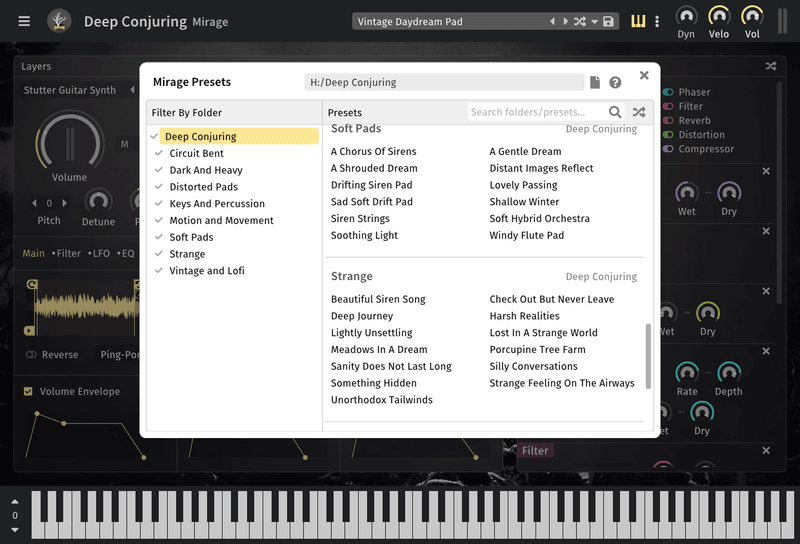
Task: Click the presets list vertical scrollbar
Action: (x=648, y=355)
